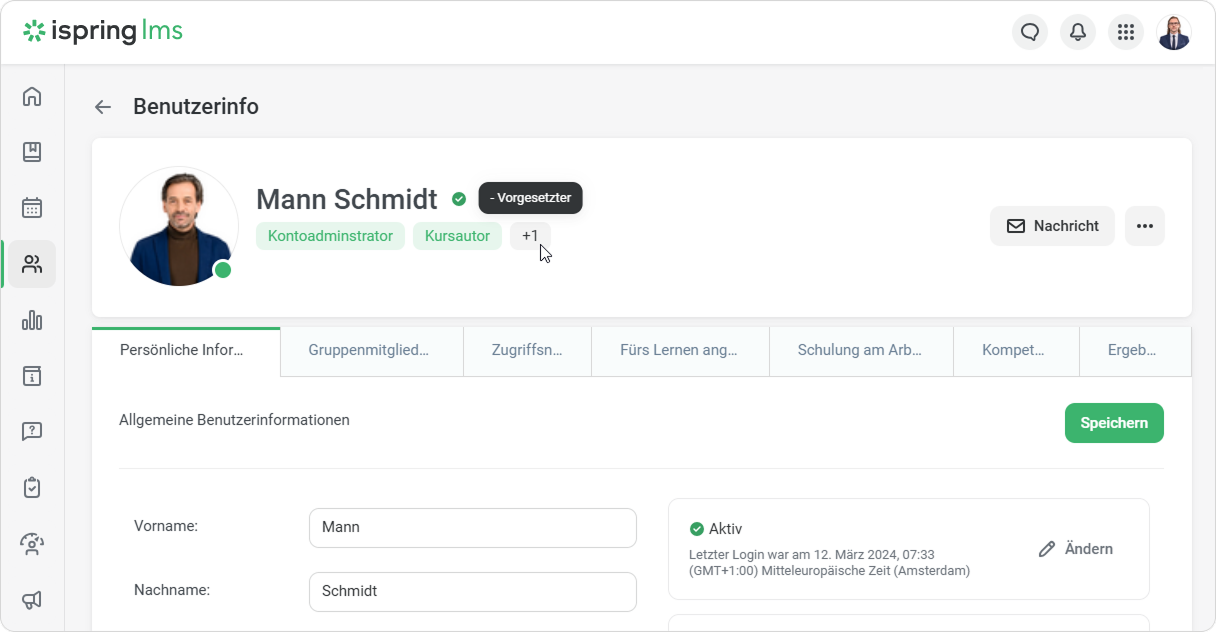Screen dimensions: 1216x632
Task: Switch to the Gruppenmitglied... tab
Action: click(371, 351)
